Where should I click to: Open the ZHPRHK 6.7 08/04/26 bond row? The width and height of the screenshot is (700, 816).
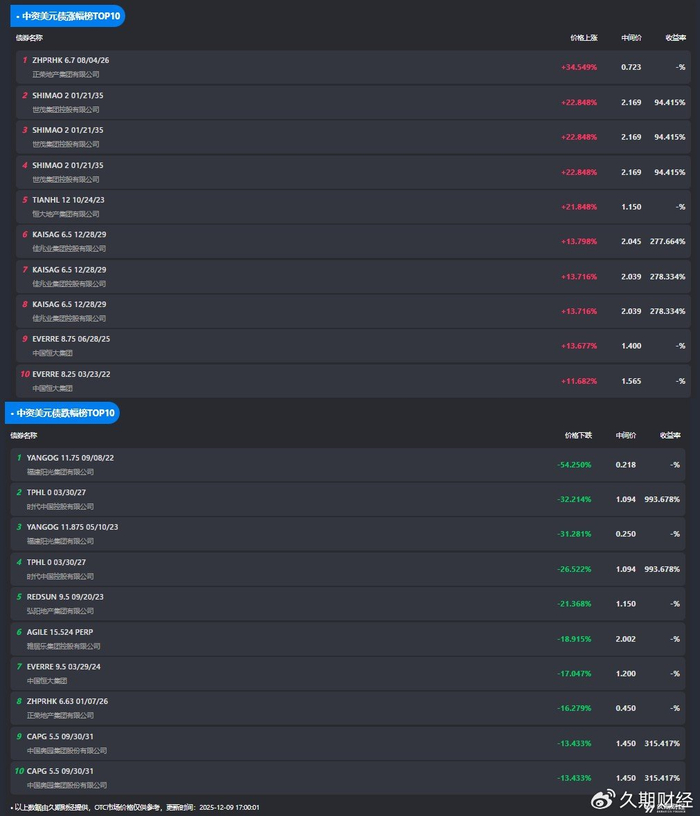(70, 60)
